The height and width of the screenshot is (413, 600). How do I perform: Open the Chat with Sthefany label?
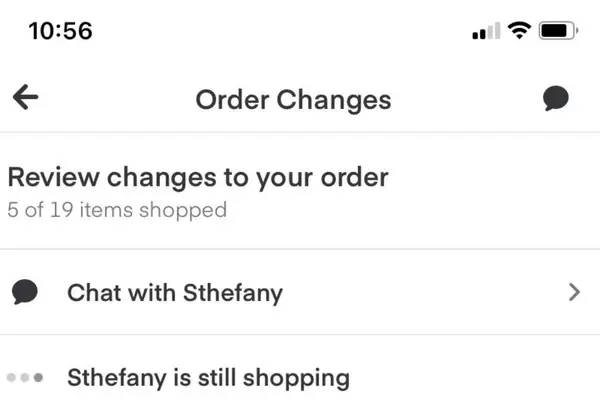[174, 293]
